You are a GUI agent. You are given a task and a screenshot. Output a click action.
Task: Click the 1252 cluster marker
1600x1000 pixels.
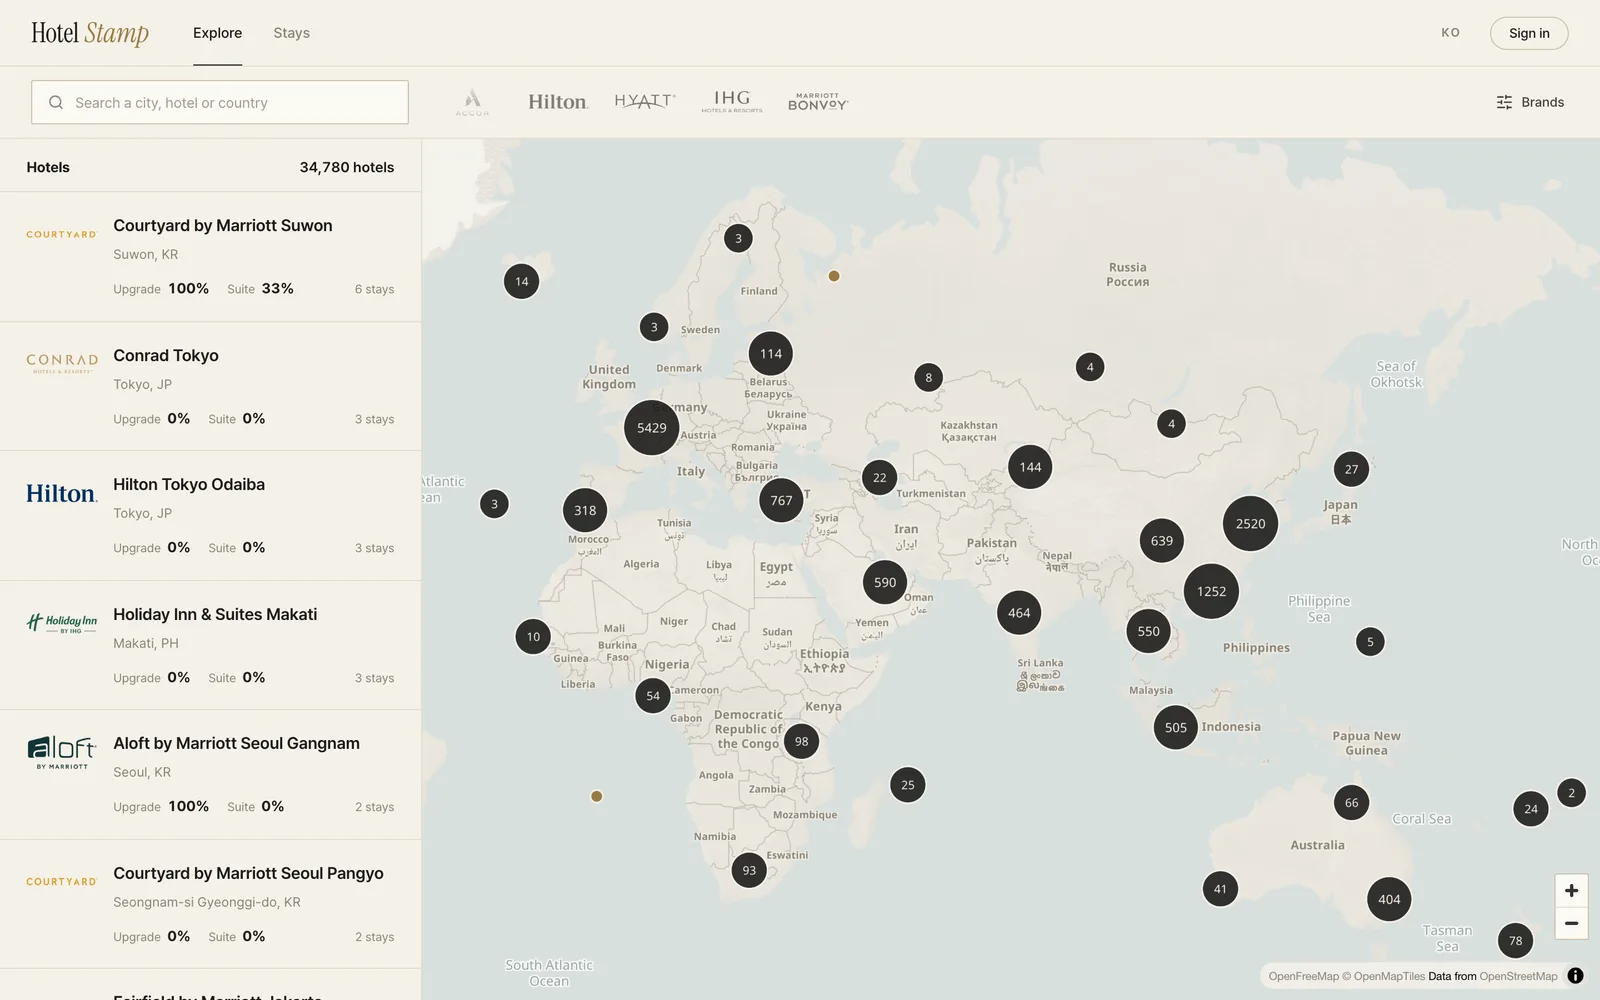(x=1211, y=591)
